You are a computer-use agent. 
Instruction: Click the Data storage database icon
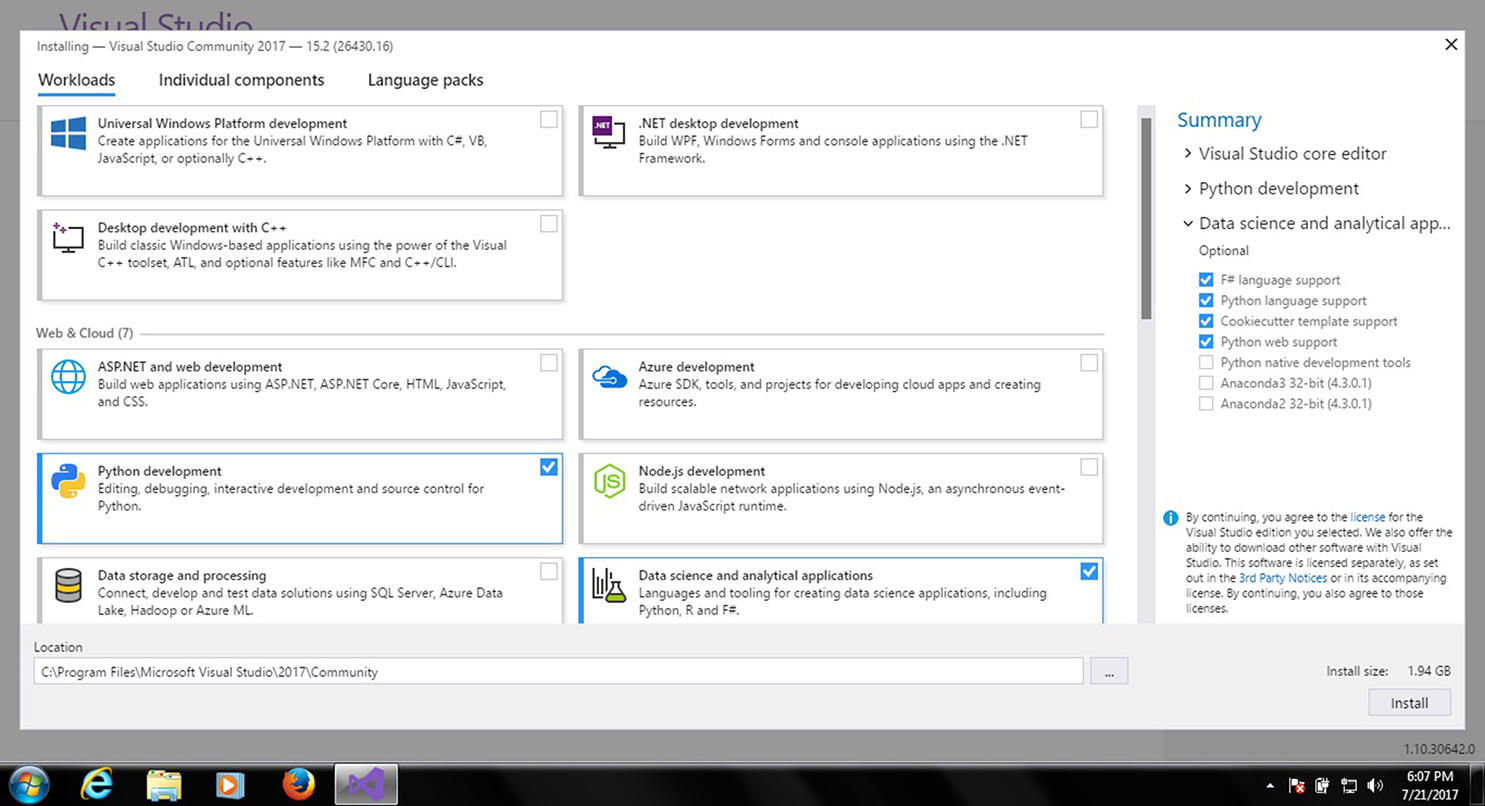pos(68,585)
